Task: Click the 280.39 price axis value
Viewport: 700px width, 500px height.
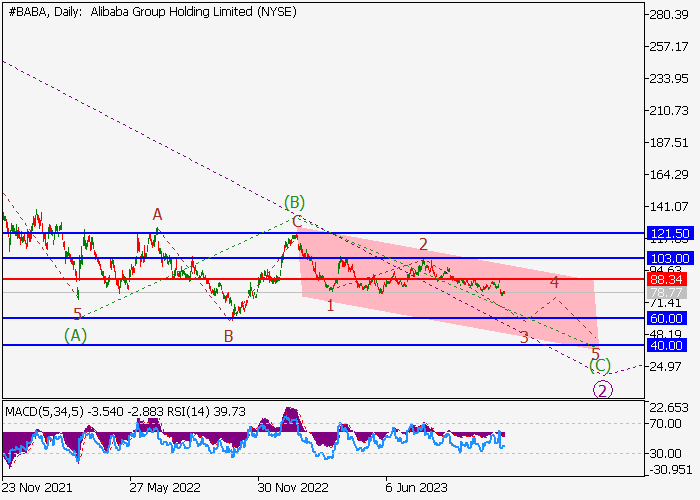Action: click(668, 15)
